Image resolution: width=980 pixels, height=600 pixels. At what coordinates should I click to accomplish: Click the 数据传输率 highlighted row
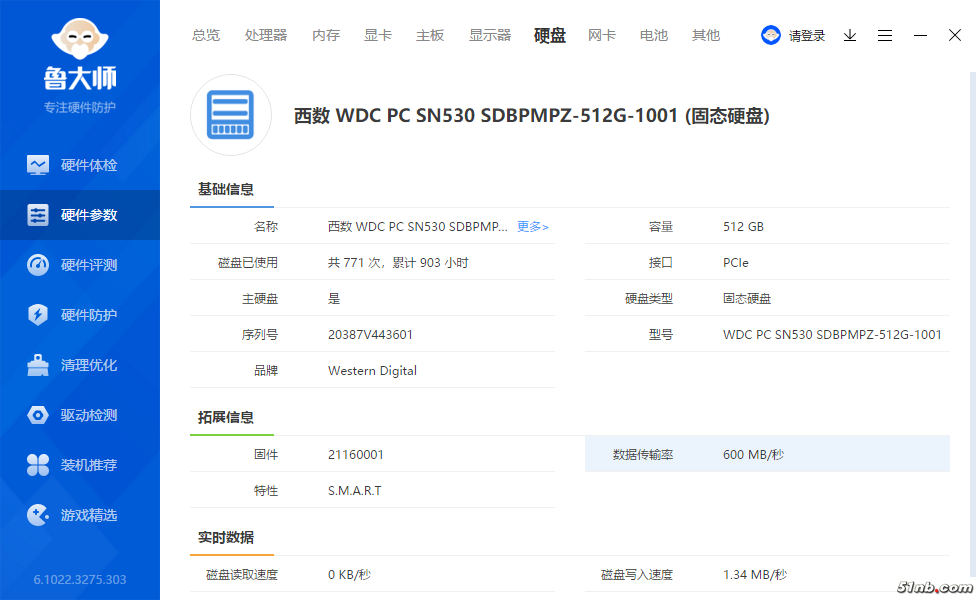click(766, 455)
